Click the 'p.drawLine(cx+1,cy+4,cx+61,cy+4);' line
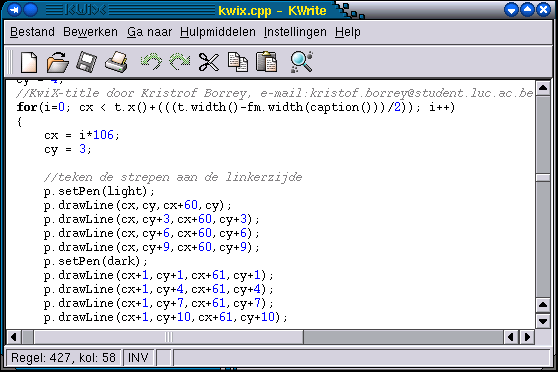The image size is (558, 372). tap(159, 289)
